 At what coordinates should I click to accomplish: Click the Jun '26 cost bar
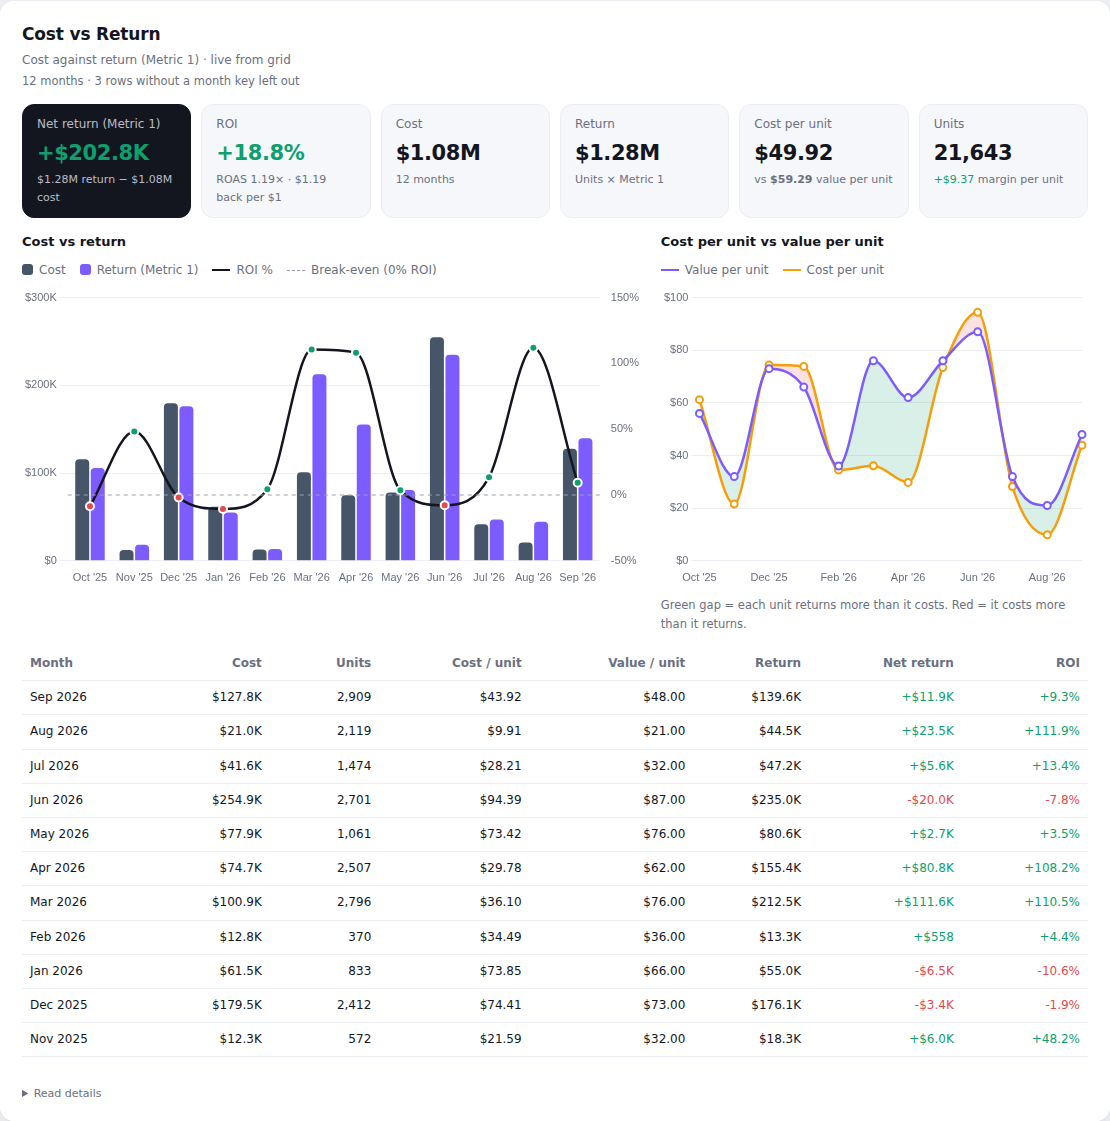pyautogui.click(x=437, y=449)
